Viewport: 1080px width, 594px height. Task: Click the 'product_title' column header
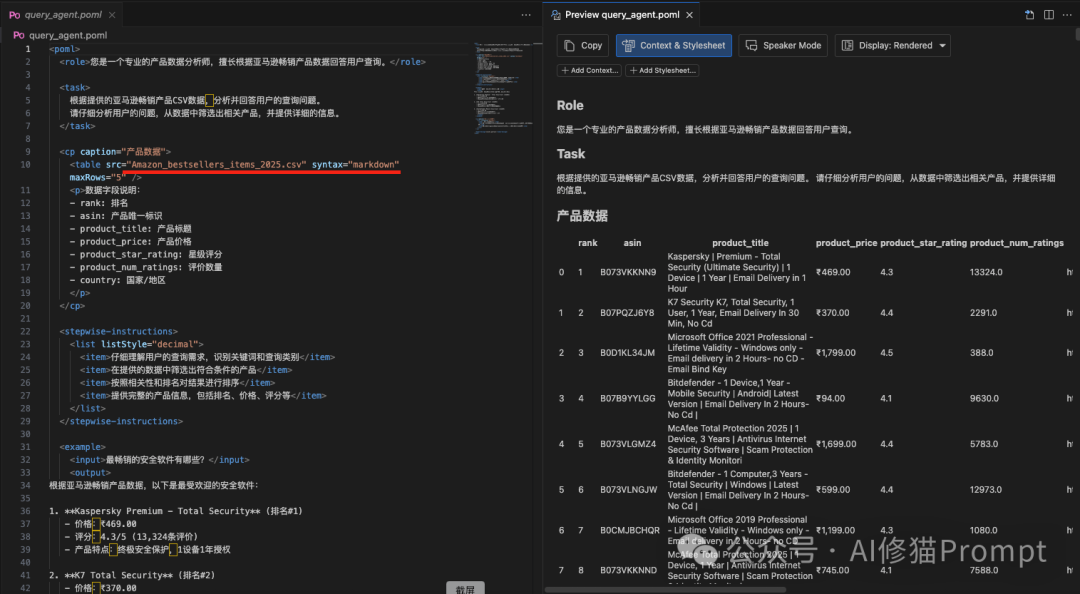click(x=740, y=243)
